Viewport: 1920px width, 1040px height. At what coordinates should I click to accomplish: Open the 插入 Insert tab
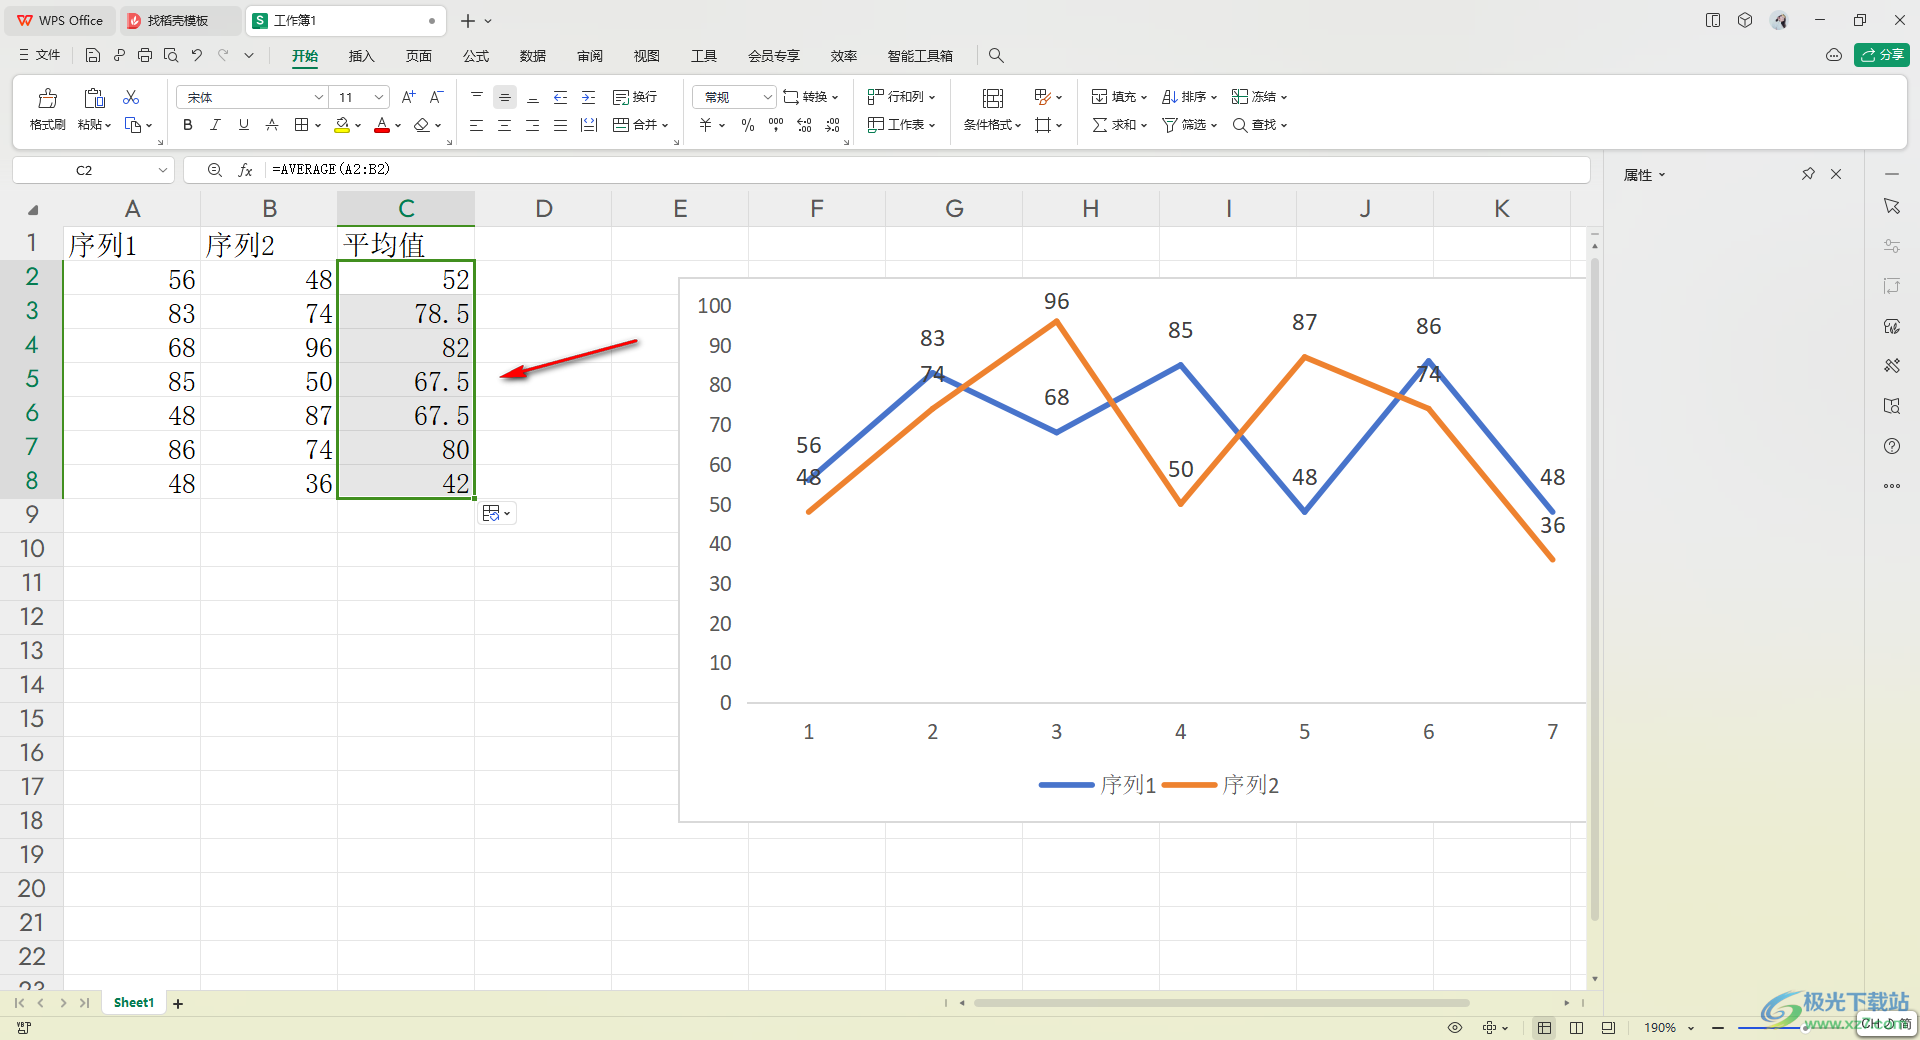[x=361, y=56]
